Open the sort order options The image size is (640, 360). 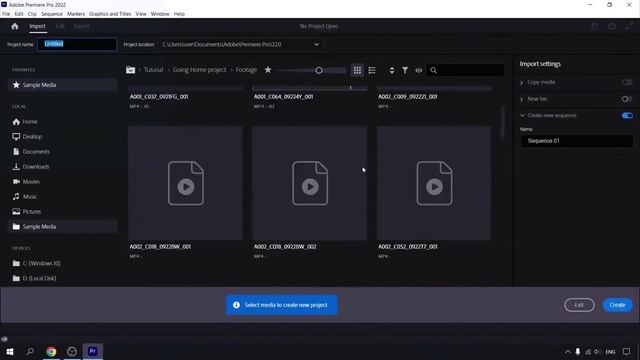tap(391, 70)
